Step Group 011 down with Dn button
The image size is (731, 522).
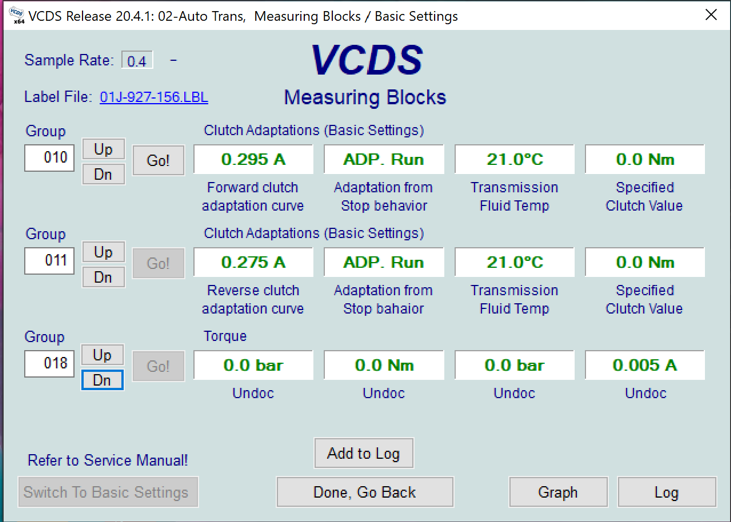pos(103,277)
